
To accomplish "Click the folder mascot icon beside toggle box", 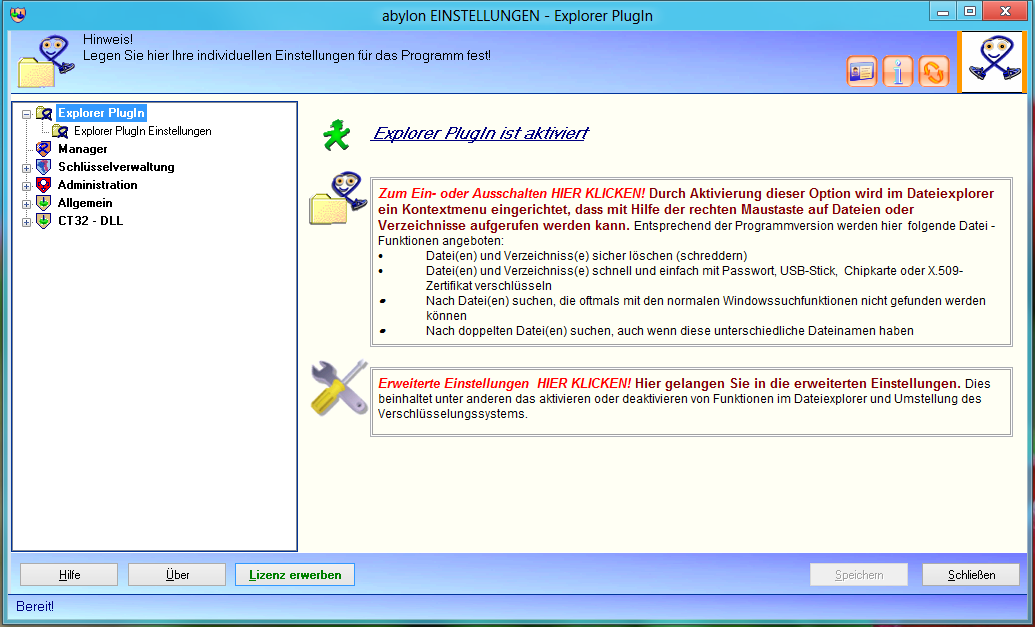I will (338, 198).
